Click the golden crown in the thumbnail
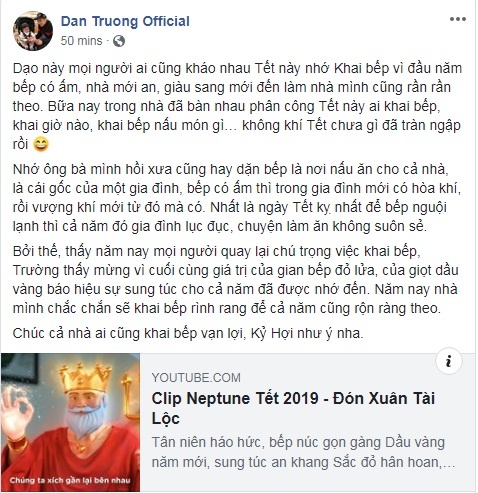The width and height of the screenshot is (478, 493). click(85, 378)
